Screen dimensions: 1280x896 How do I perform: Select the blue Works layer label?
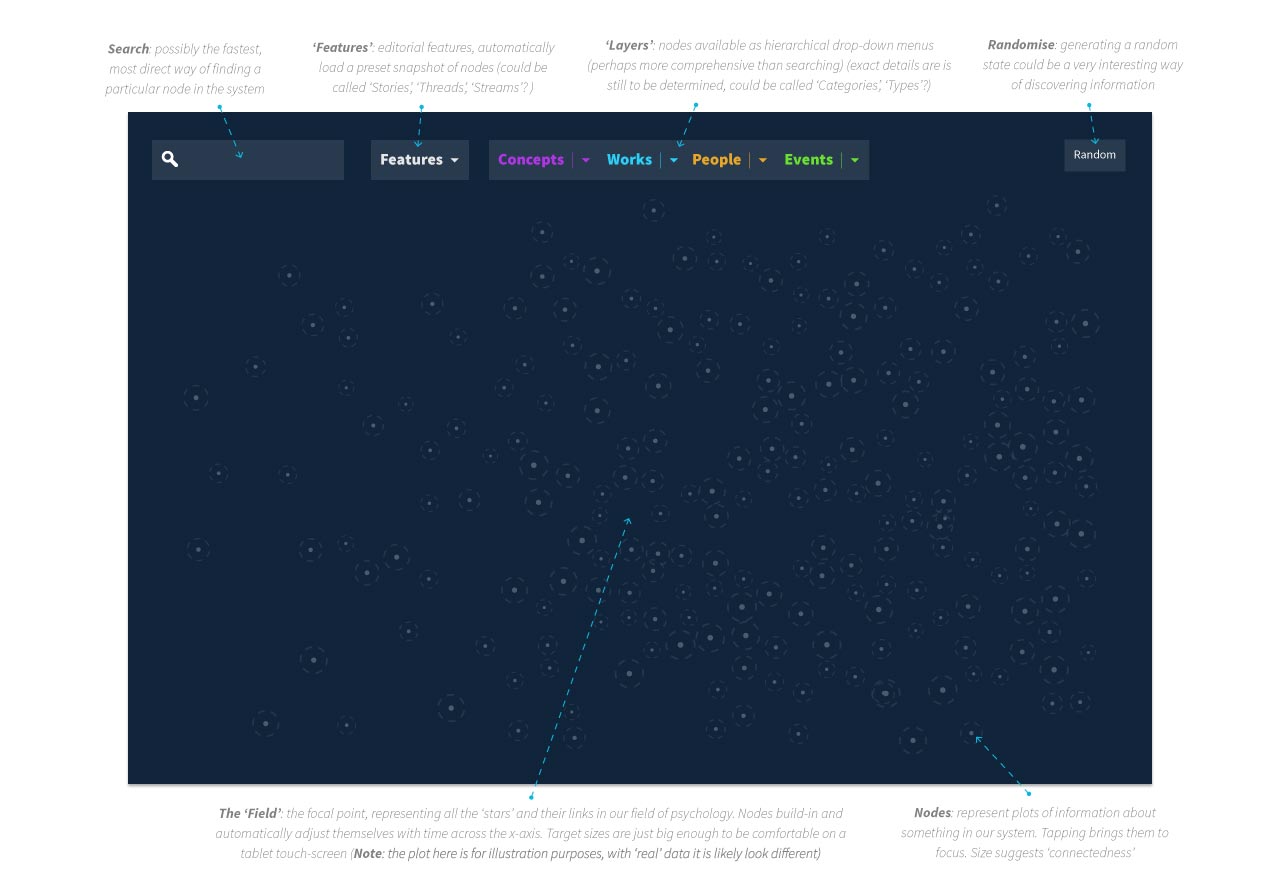[629, 160]
